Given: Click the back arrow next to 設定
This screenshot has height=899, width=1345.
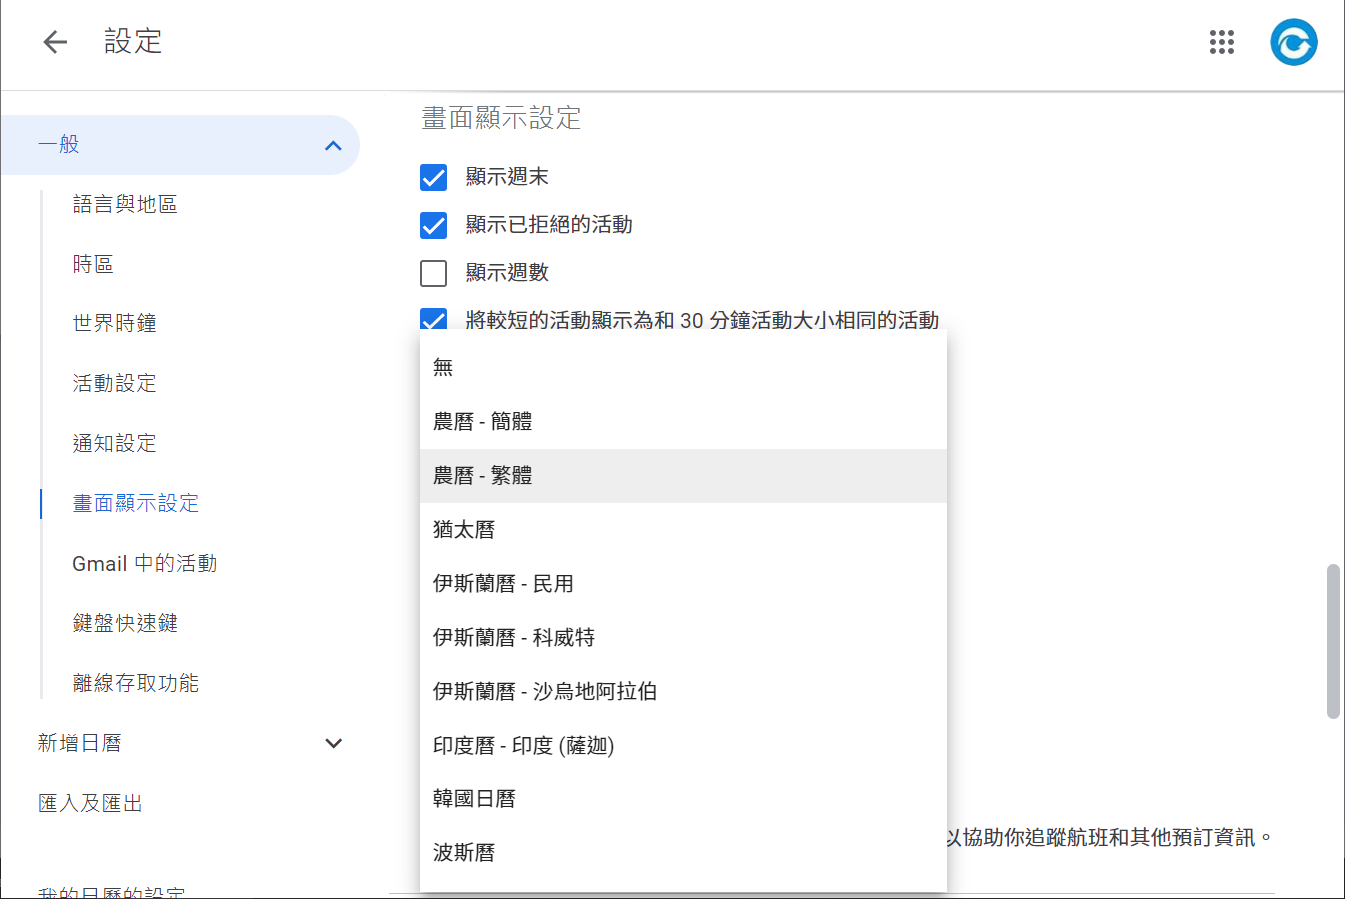Looking at the screenshot, I should (x=55, y=42).
